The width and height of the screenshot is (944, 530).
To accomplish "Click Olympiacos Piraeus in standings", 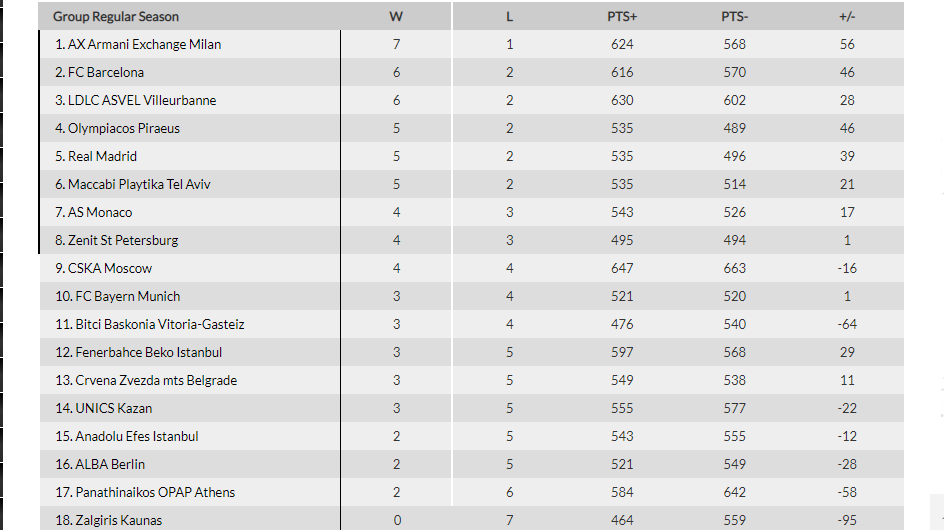I will (123, 128).
